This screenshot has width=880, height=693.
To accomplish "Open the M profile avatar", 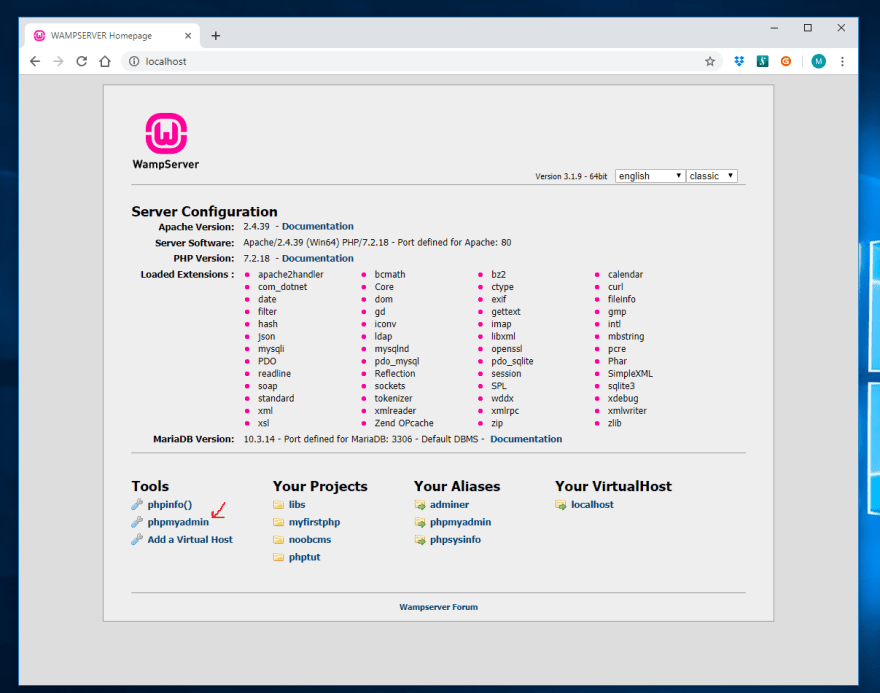I will pyautogui.click(x=818, y=61).
